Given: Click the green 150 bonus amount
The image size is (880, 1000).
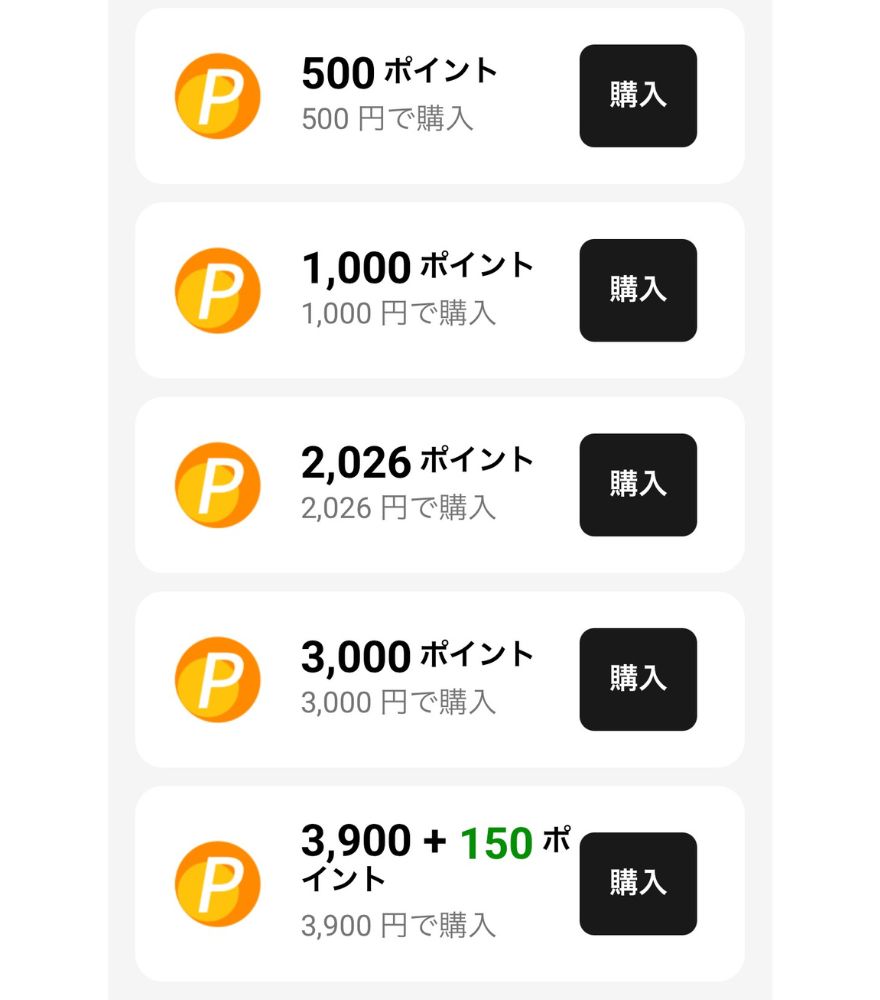Looking at the screenshot, I should click(x=496, y=844).
